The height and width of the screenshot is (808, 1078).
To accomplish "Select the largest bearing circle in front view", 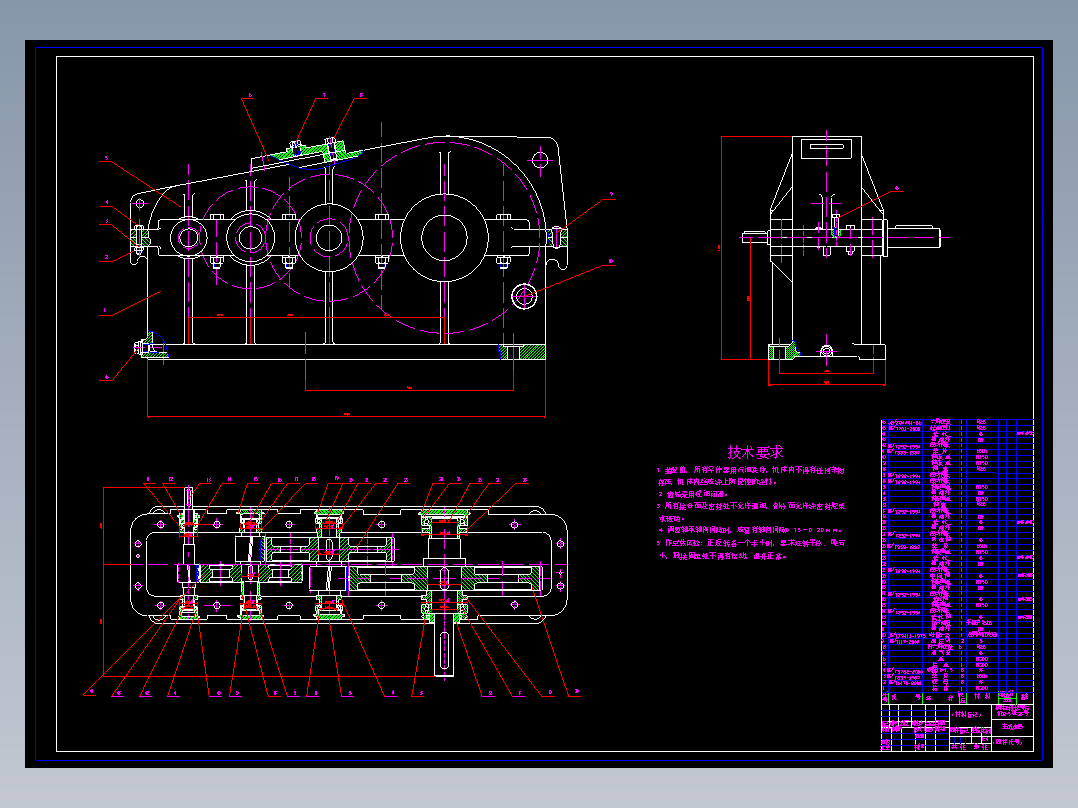I will [444, 237].
